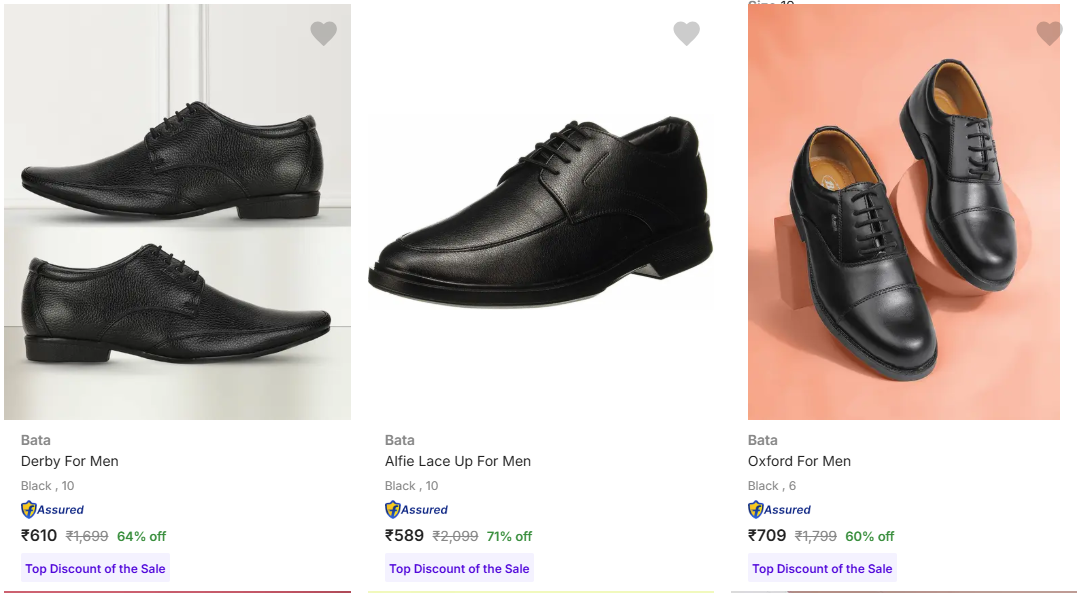Click the ₹589 price of Alfie shoe
The image size is (1091, 593).
pyautogui.click(x=405, y=536)
